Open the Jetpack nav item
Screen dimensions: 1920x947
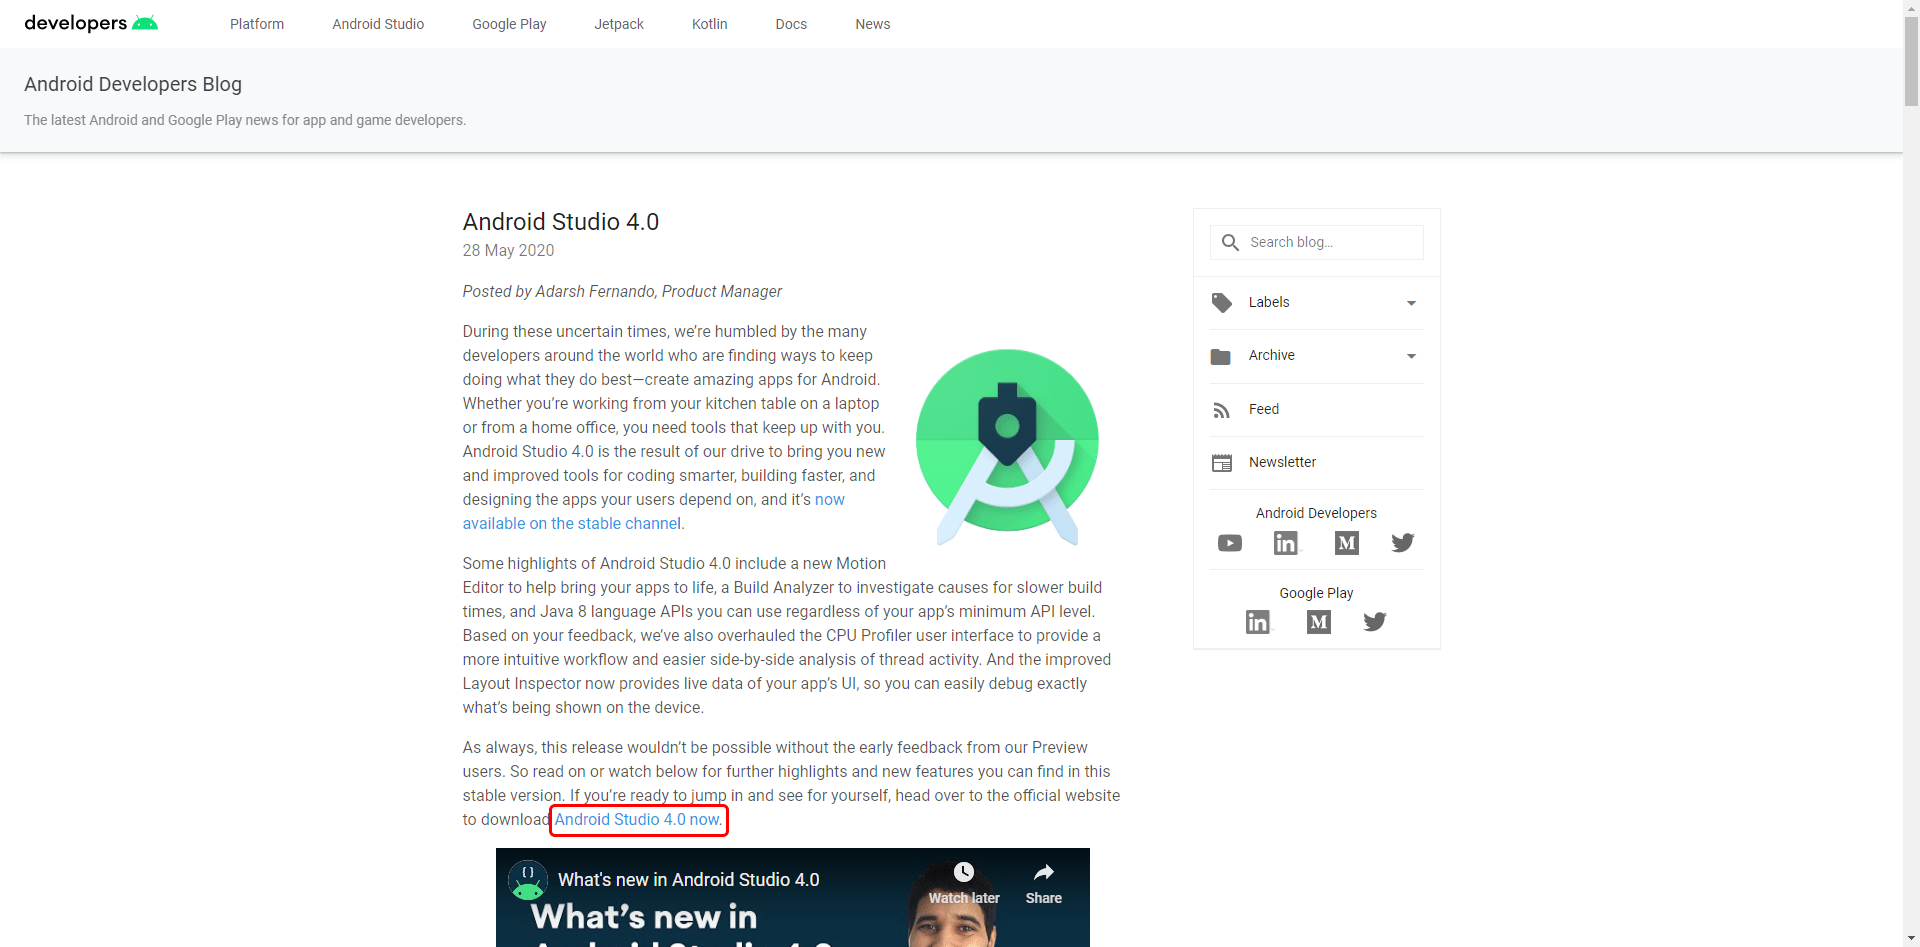pos(619,24)
